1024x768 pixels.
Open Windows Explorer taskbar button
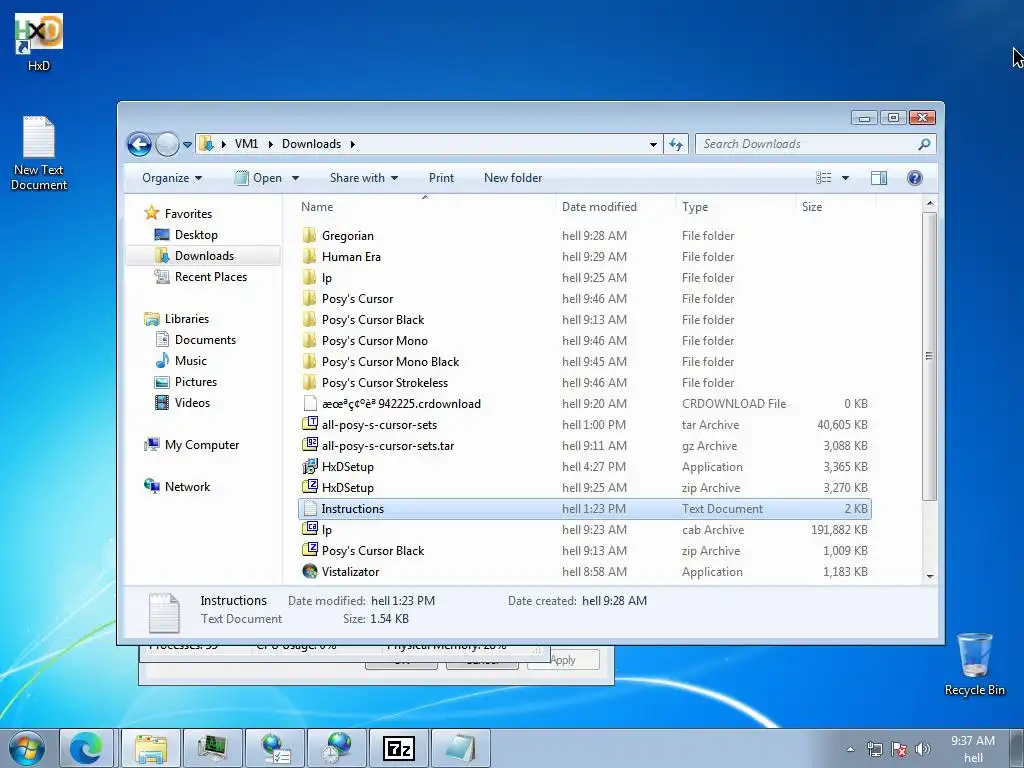150,748
